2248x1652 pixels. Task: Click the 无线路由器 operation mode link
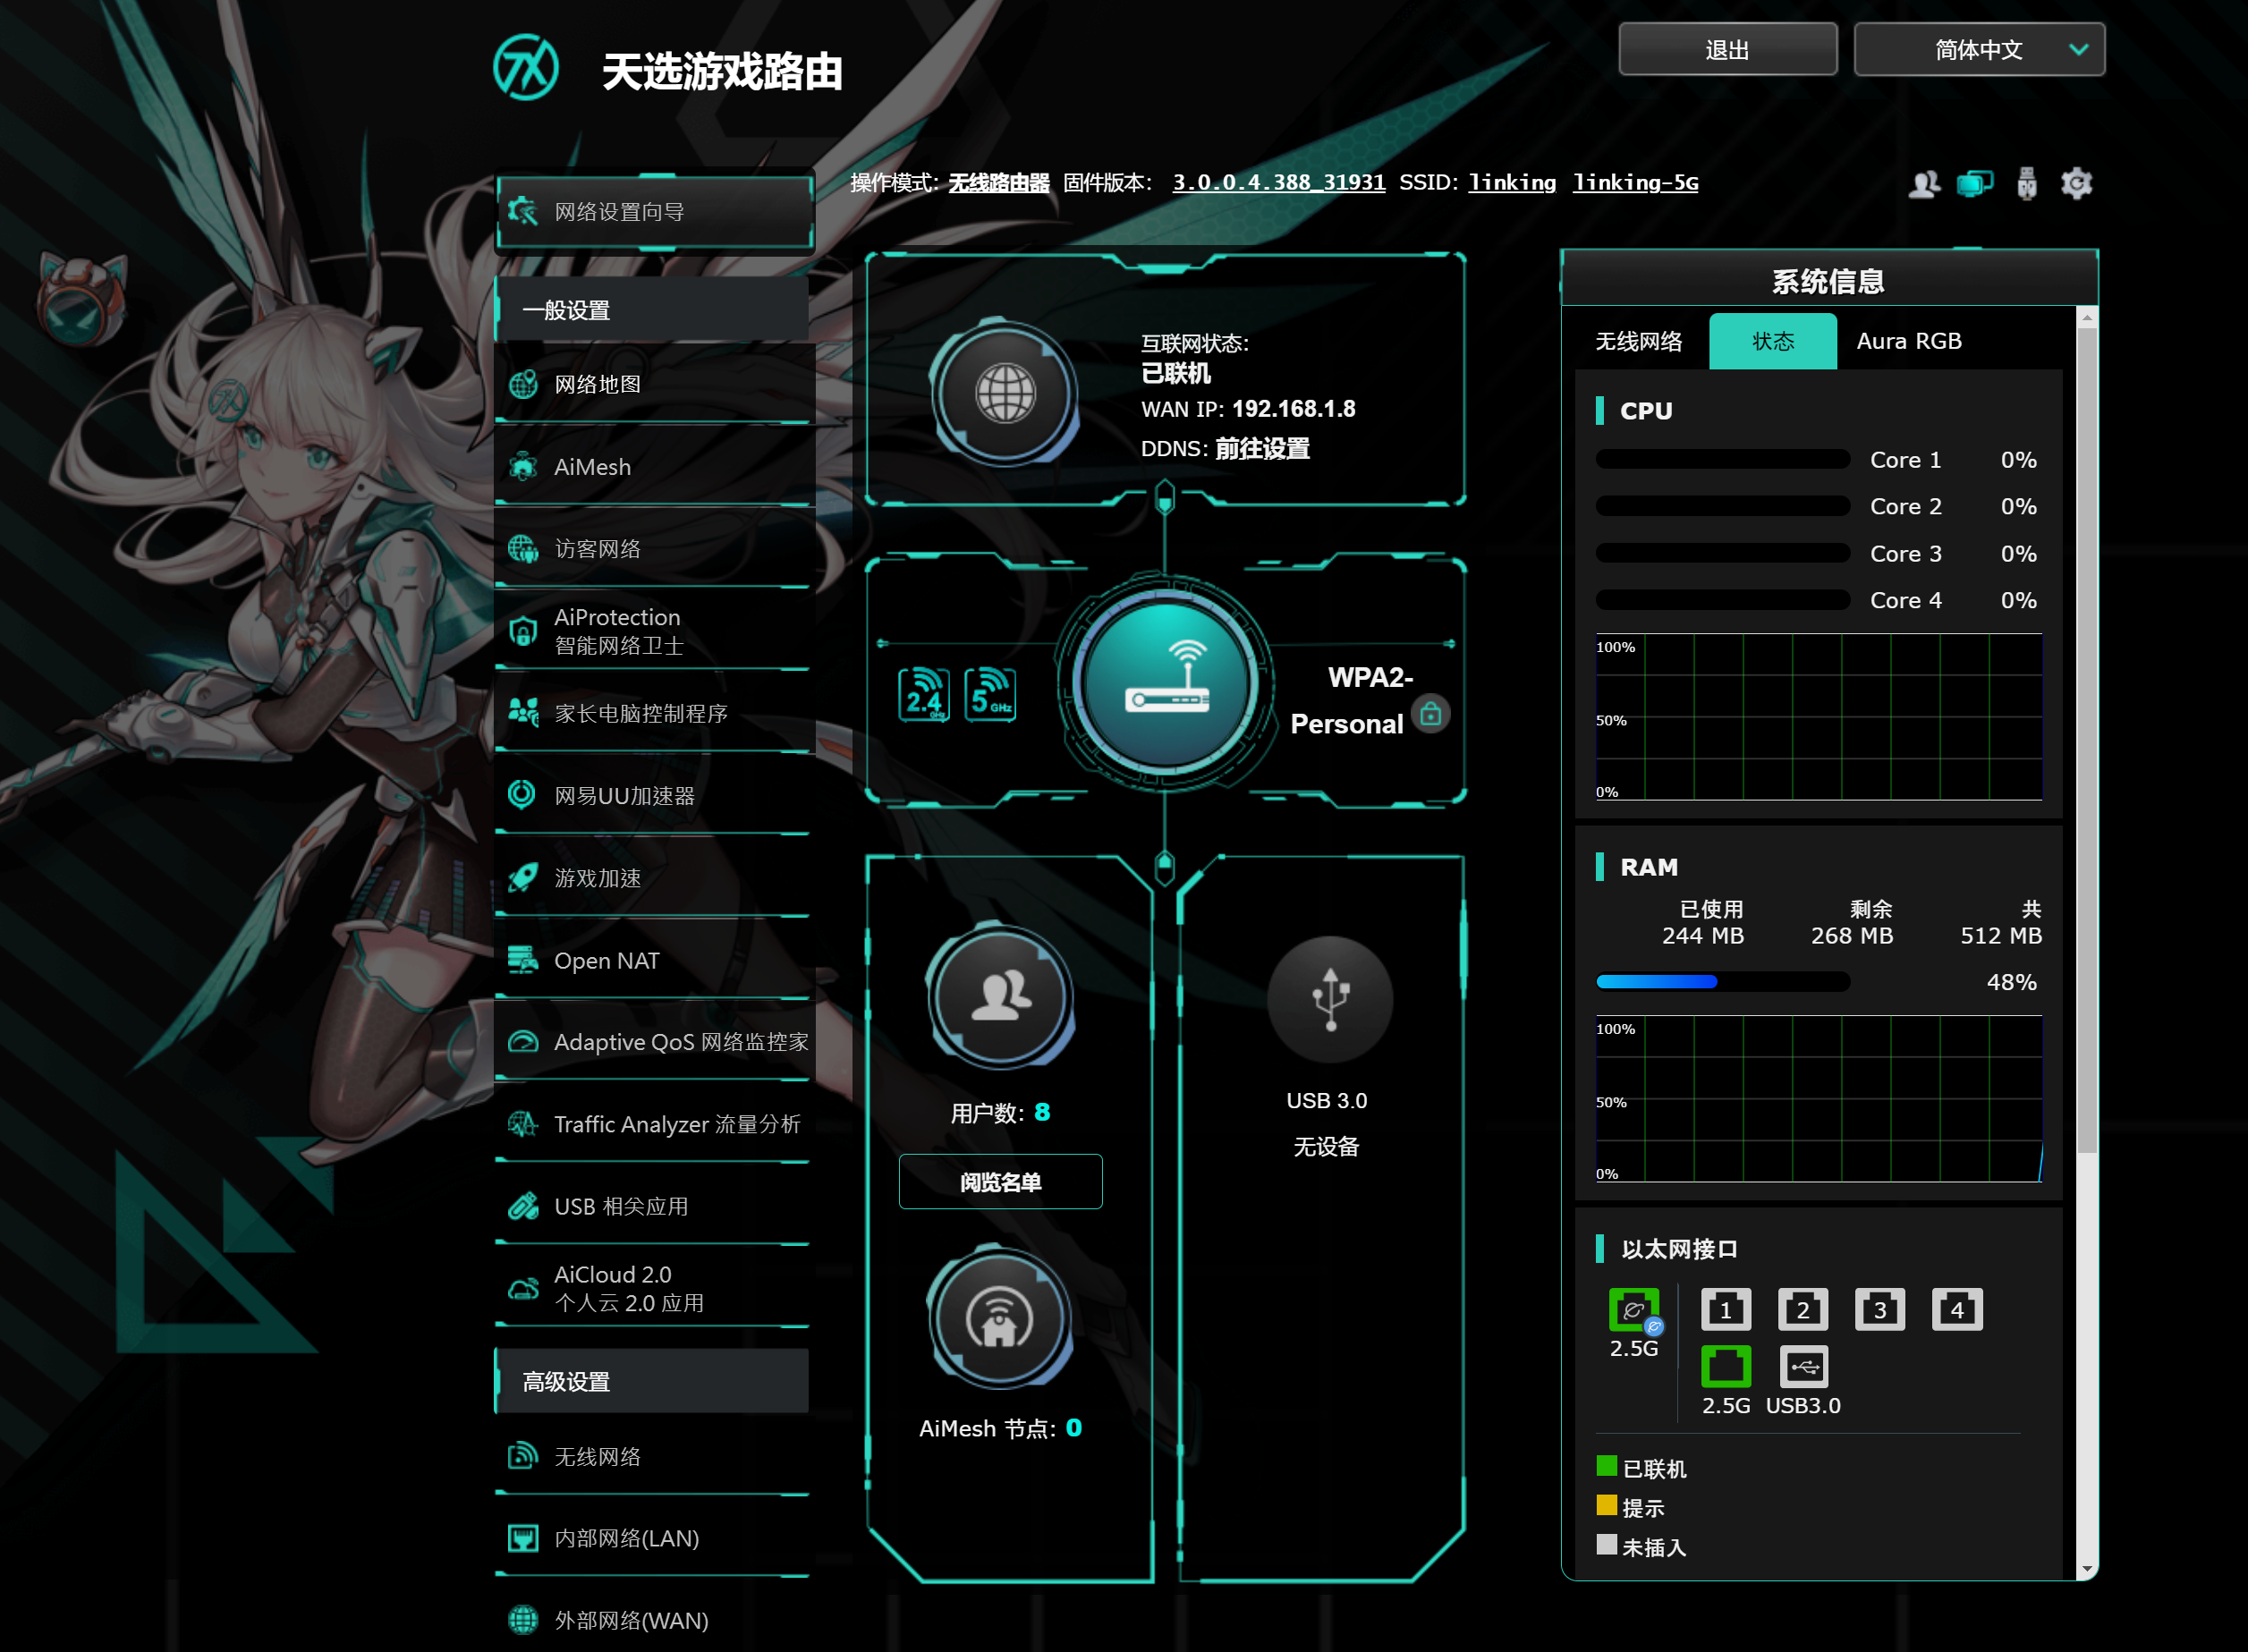[999, 183]
